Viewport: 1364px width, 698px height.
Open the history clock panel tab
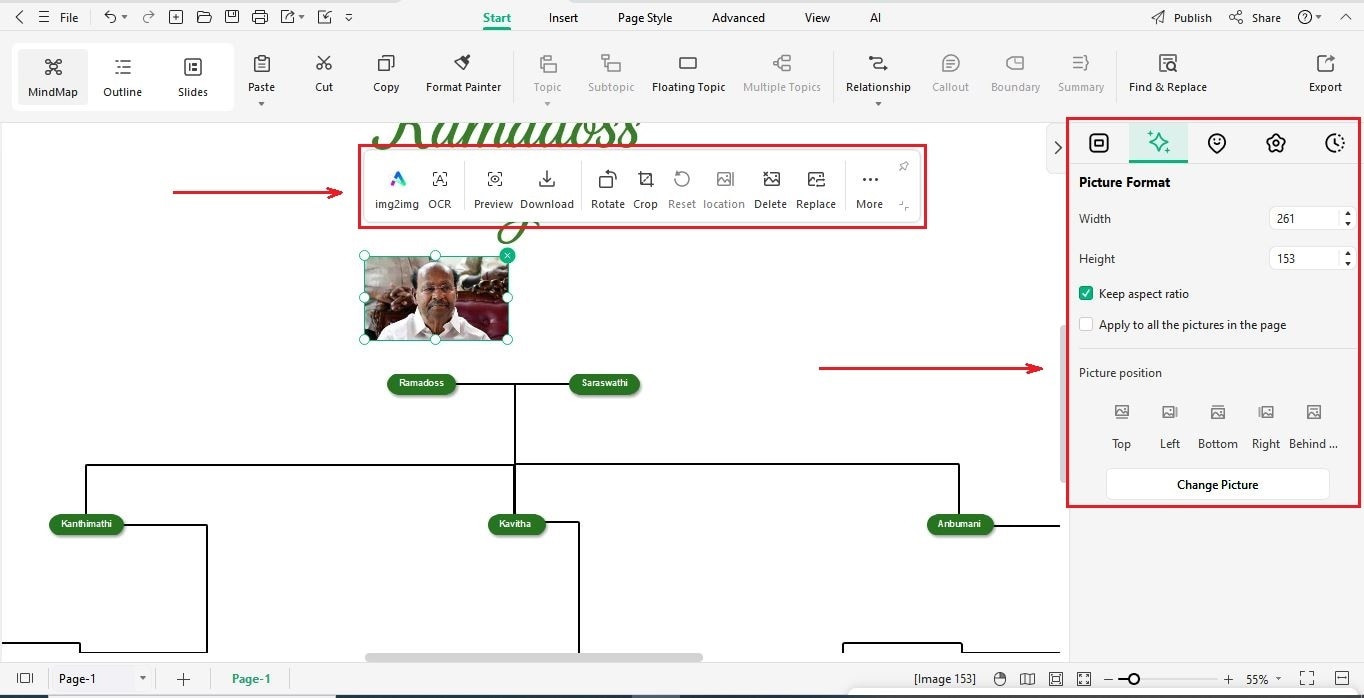[1335, 143]
